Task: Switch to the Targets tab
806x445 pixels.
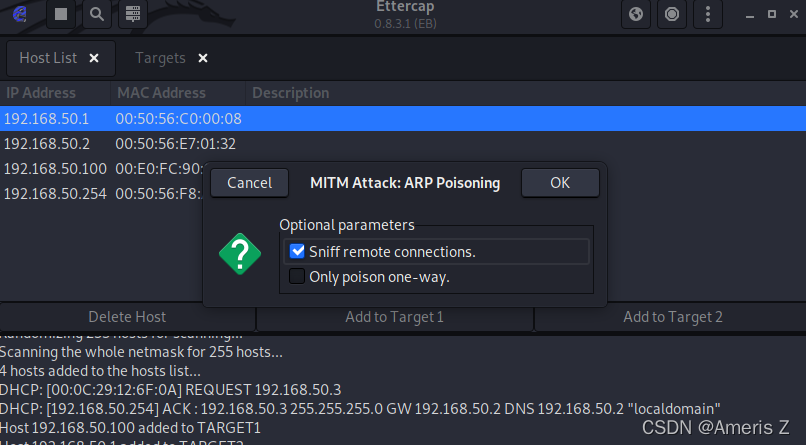Action: click(x=160, y=58)
